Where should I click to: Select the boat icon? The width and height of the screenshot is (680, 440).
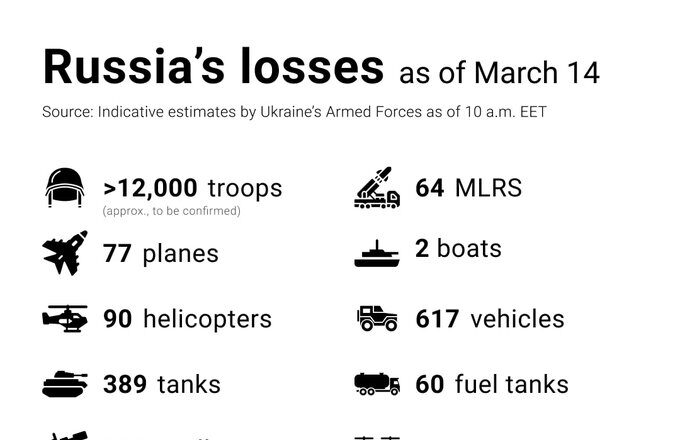point(377,254)
